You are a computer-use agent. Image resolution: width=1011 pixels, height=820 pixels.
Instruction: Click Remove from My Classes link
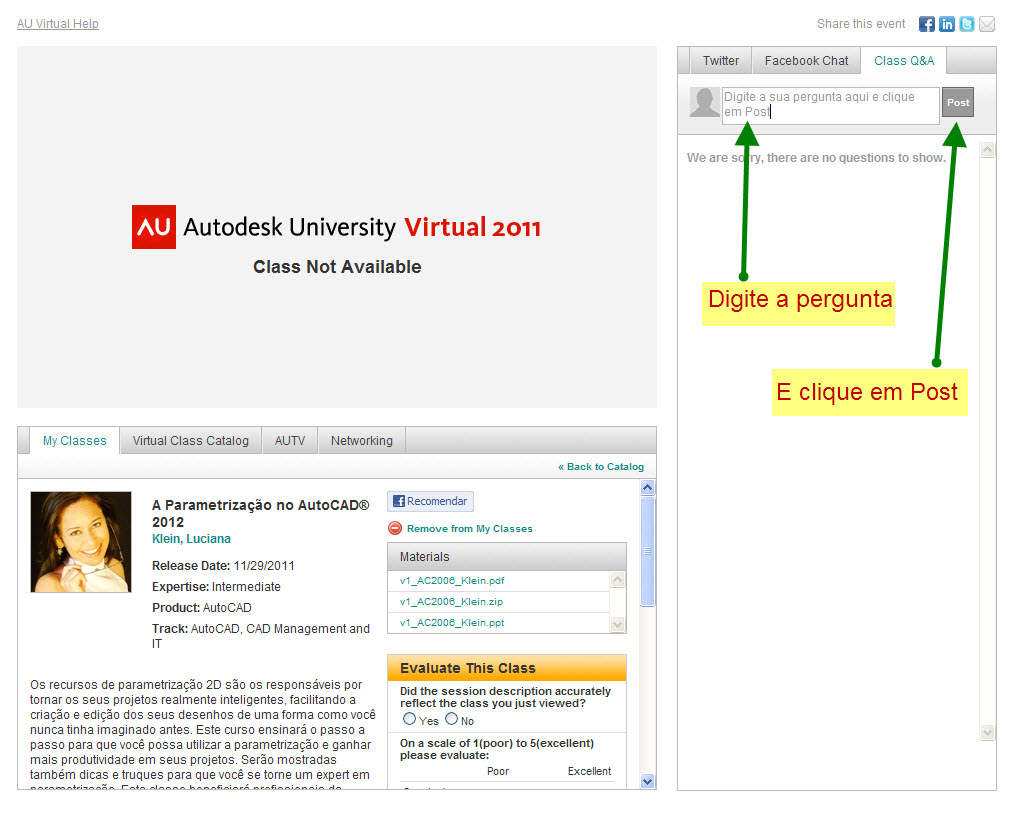(x=469, y=529)
